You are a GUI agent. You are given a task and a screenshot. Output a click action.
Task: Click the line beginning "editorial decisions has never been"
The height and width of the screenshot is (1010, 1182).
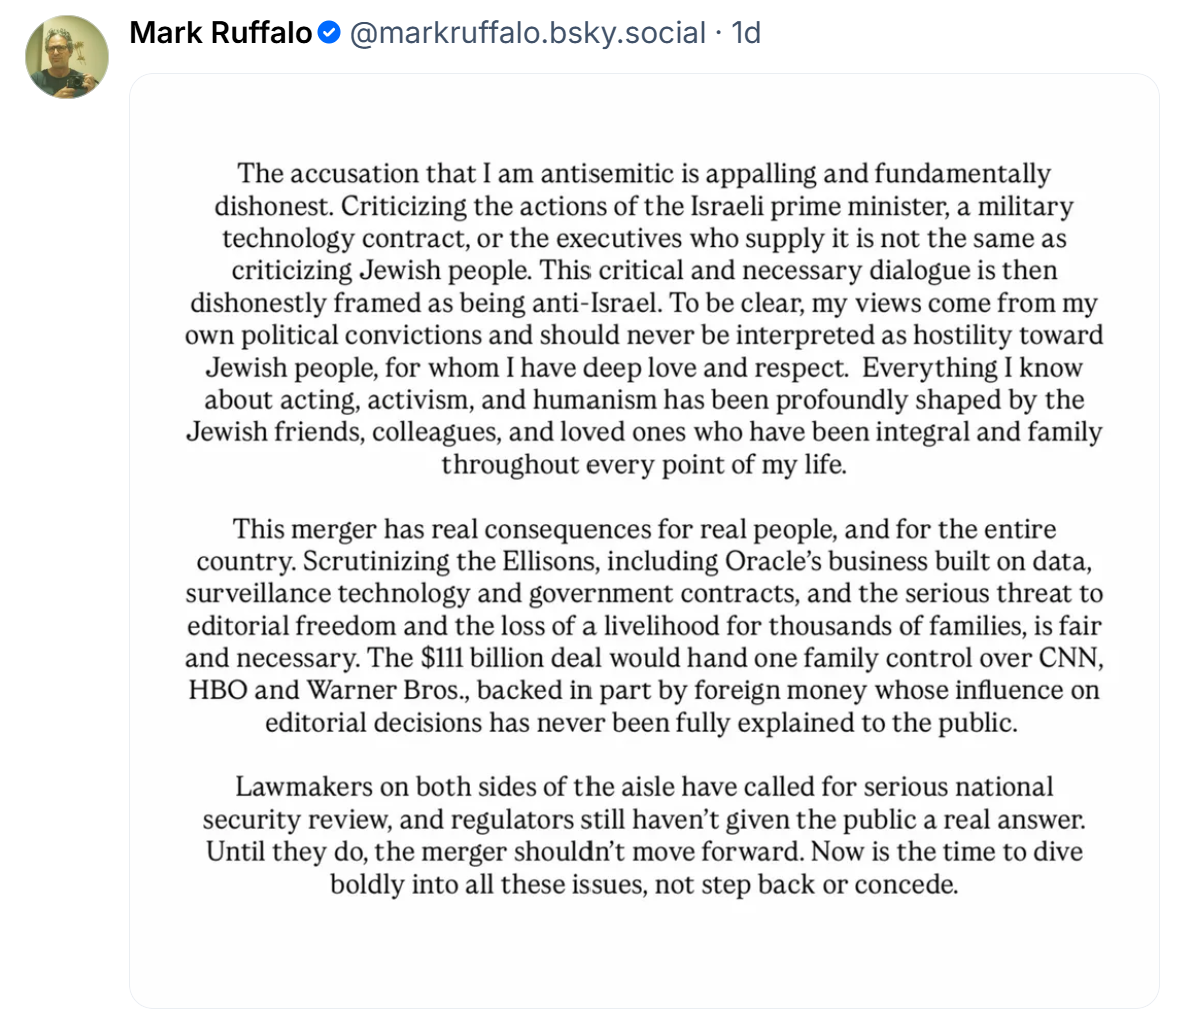[642, 723]
